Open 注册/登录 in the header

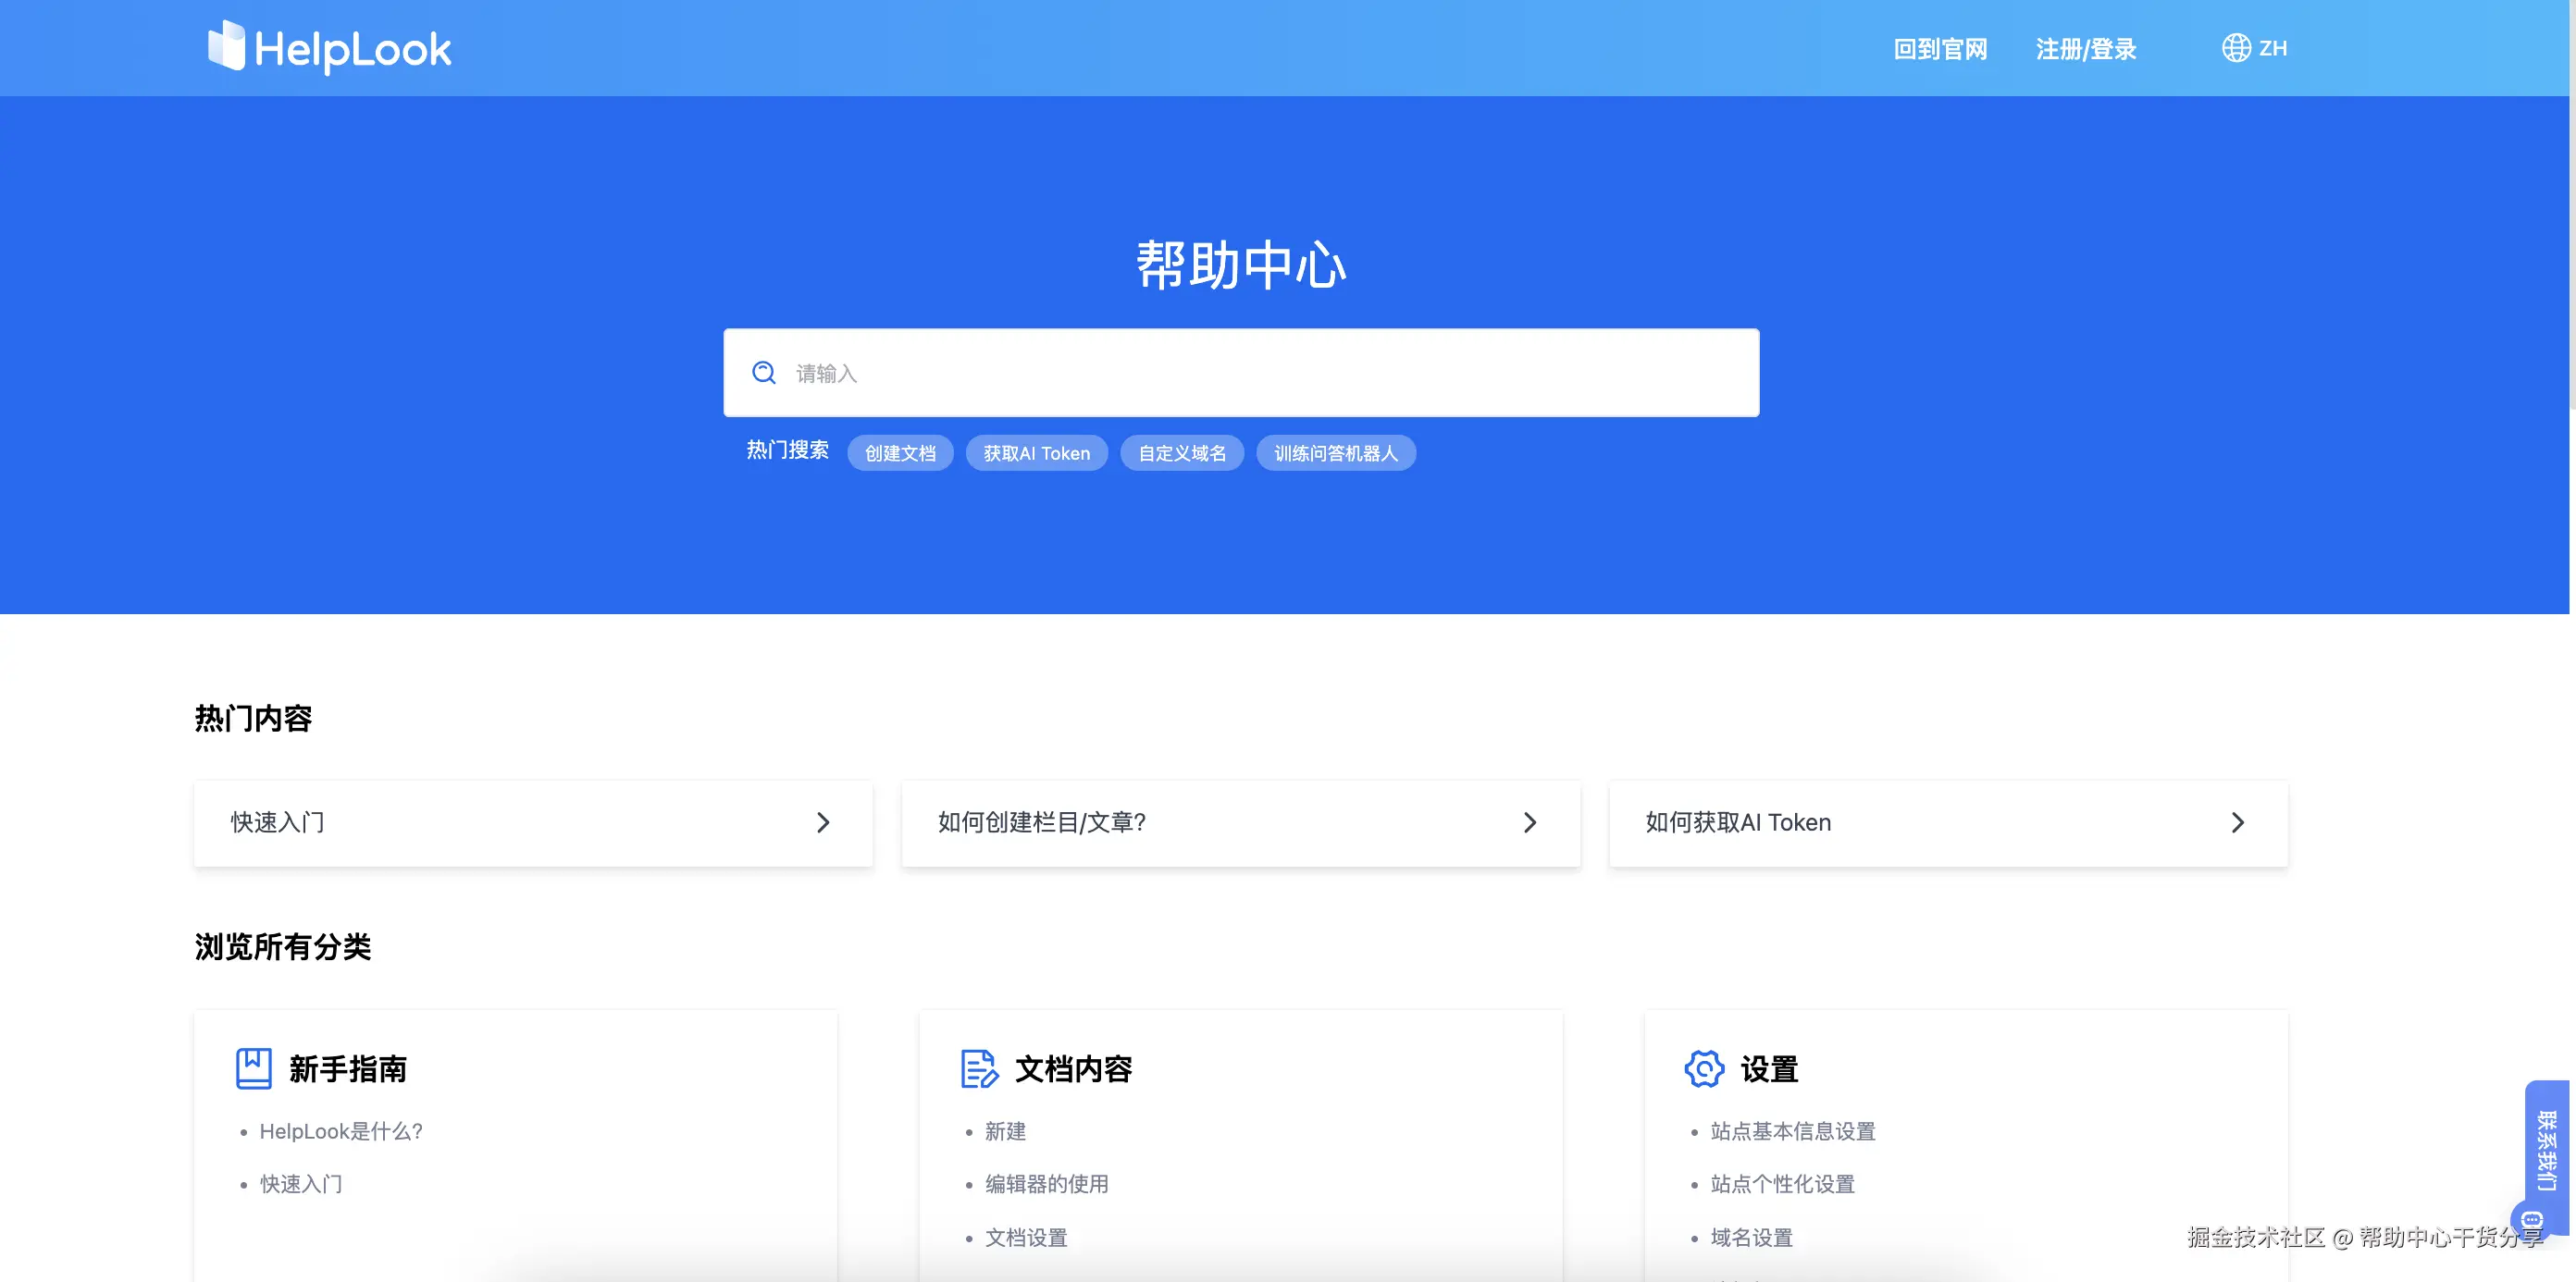(x=2086, y=49)
